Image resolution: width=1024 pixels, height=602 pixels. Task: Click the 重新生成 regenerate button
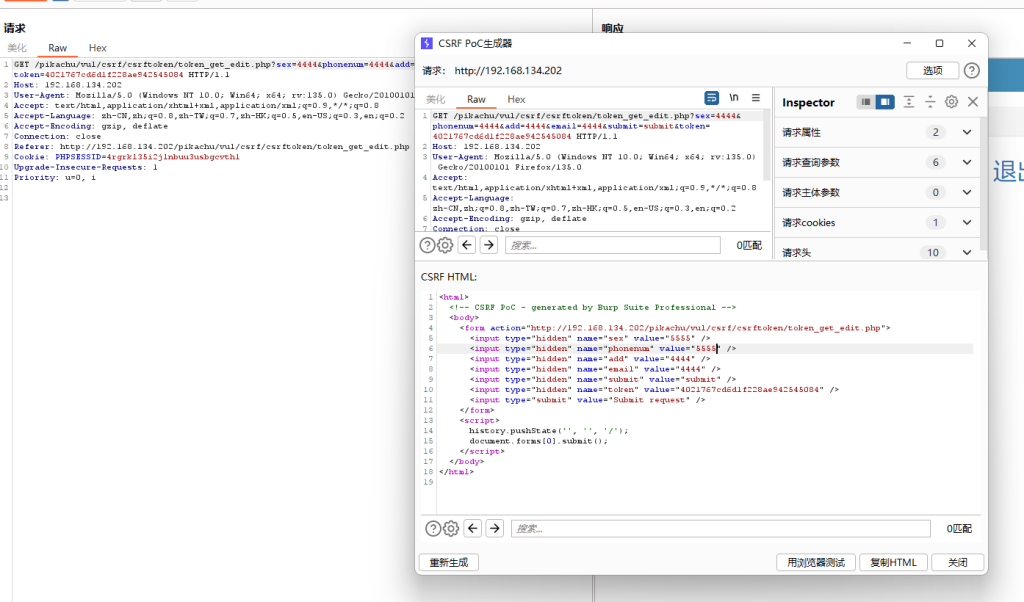coord(449,563)
